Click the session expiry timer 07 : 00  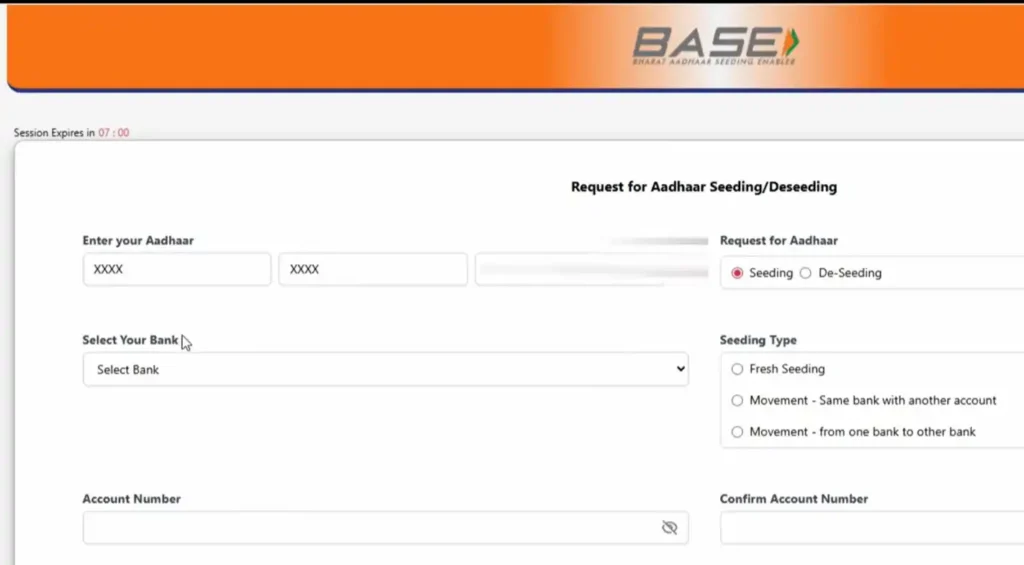[114, 133]
